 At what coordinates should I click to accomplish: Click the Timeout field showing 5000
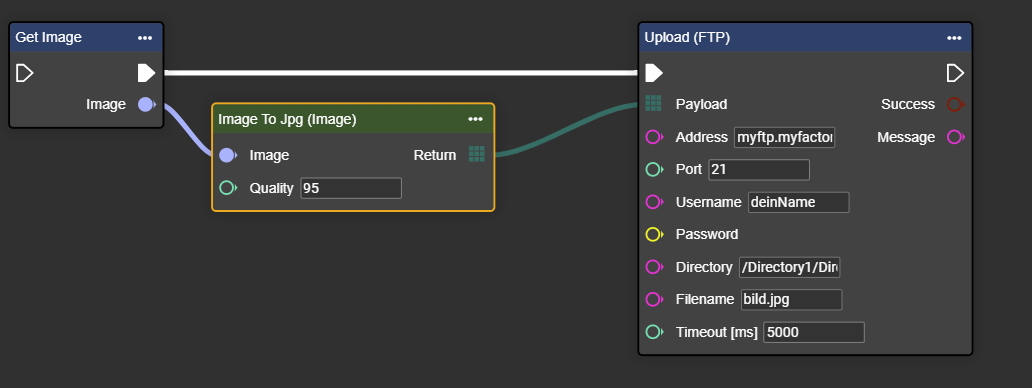(813, 332)
